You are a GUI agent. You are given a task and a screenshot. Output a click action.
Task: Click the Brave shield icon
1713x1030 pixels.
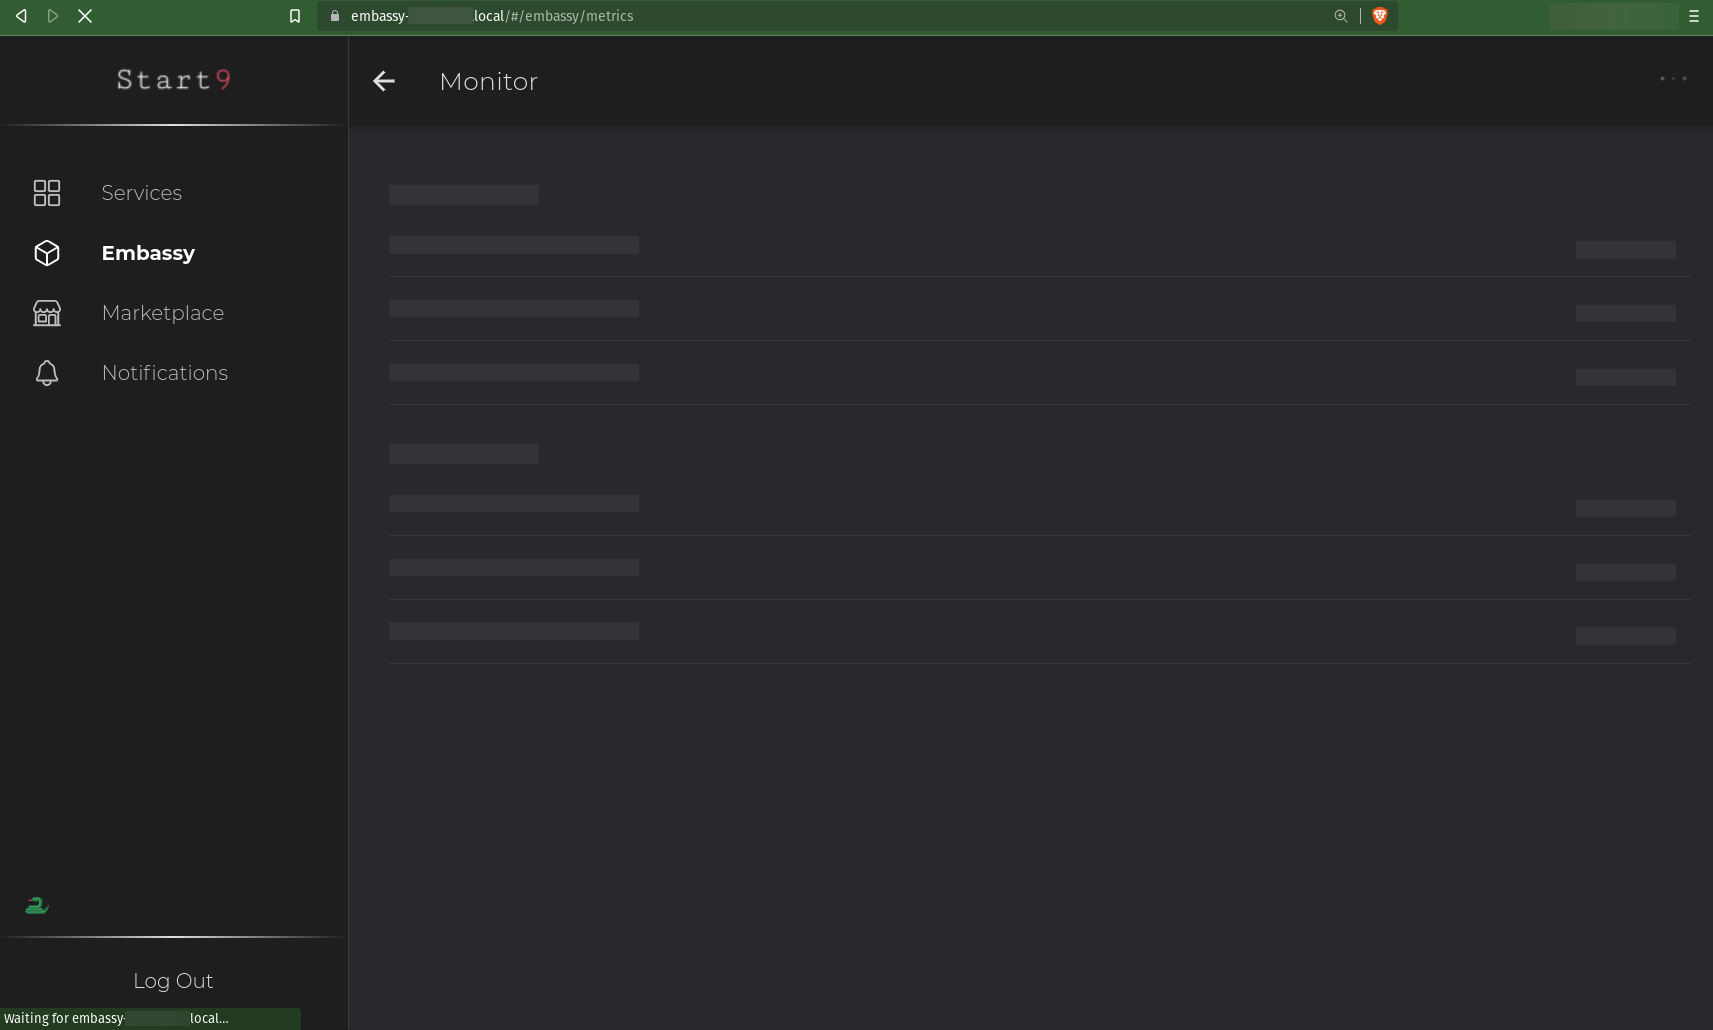pos(1380,16)
